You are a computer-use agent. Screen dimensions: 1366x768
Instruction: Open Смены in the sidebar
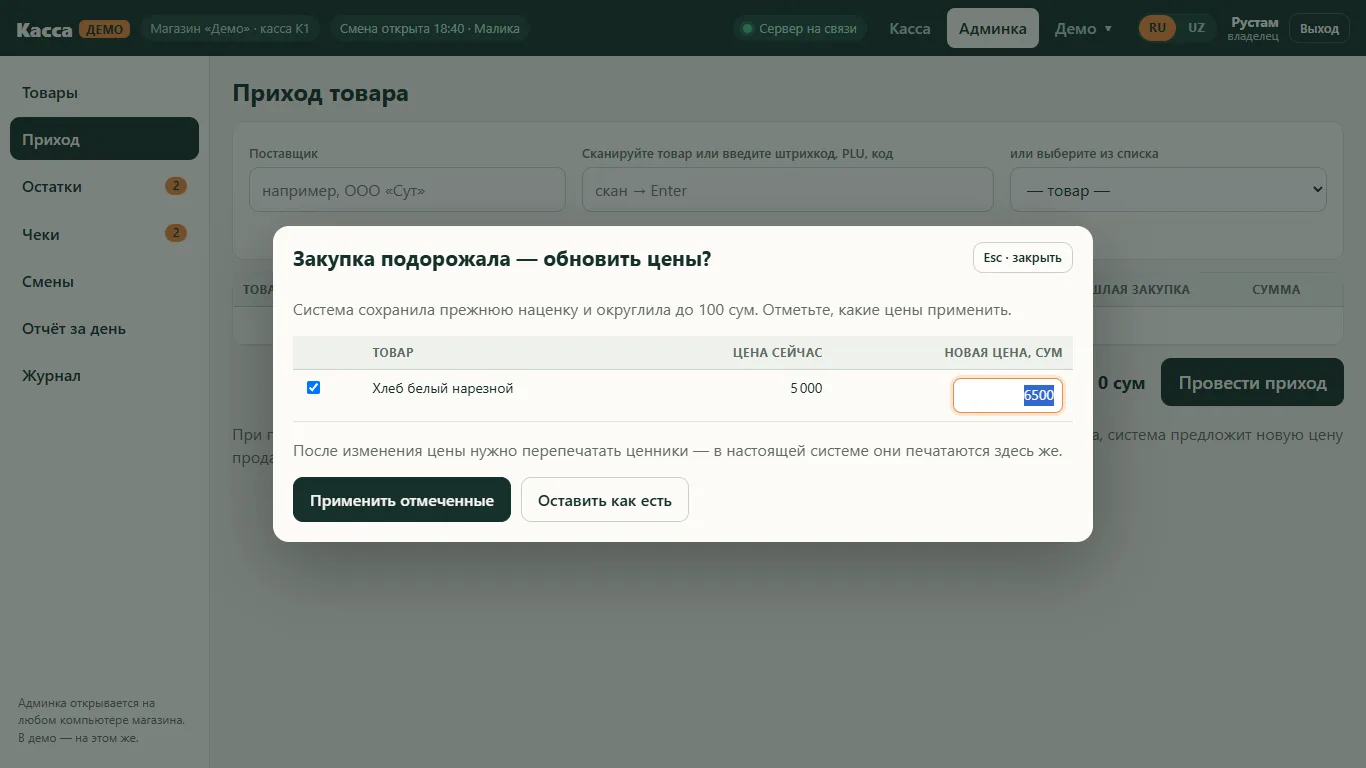point(104,281)
